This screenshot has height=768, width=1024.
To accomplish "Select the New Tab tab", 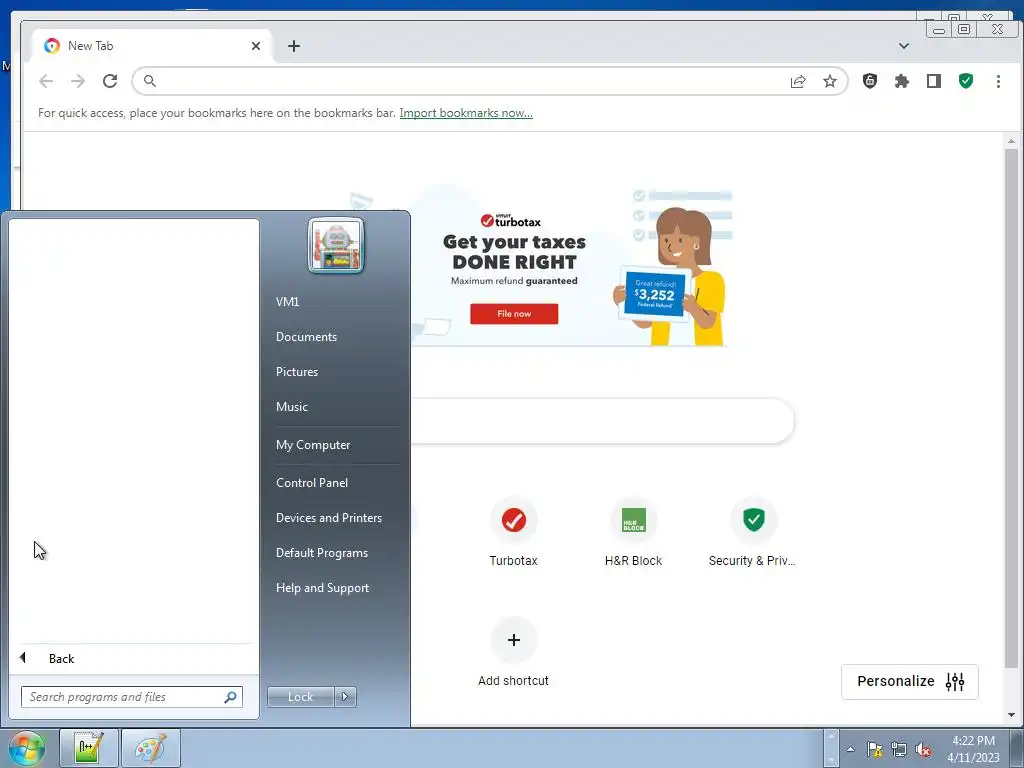I will pos(150,46).
